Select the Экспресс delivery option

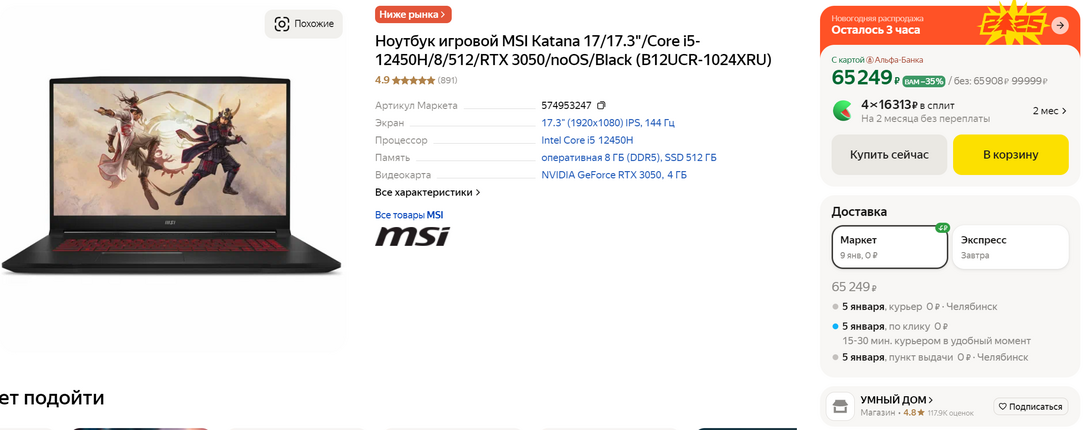pyautogui.click(x=1010, y=247)
